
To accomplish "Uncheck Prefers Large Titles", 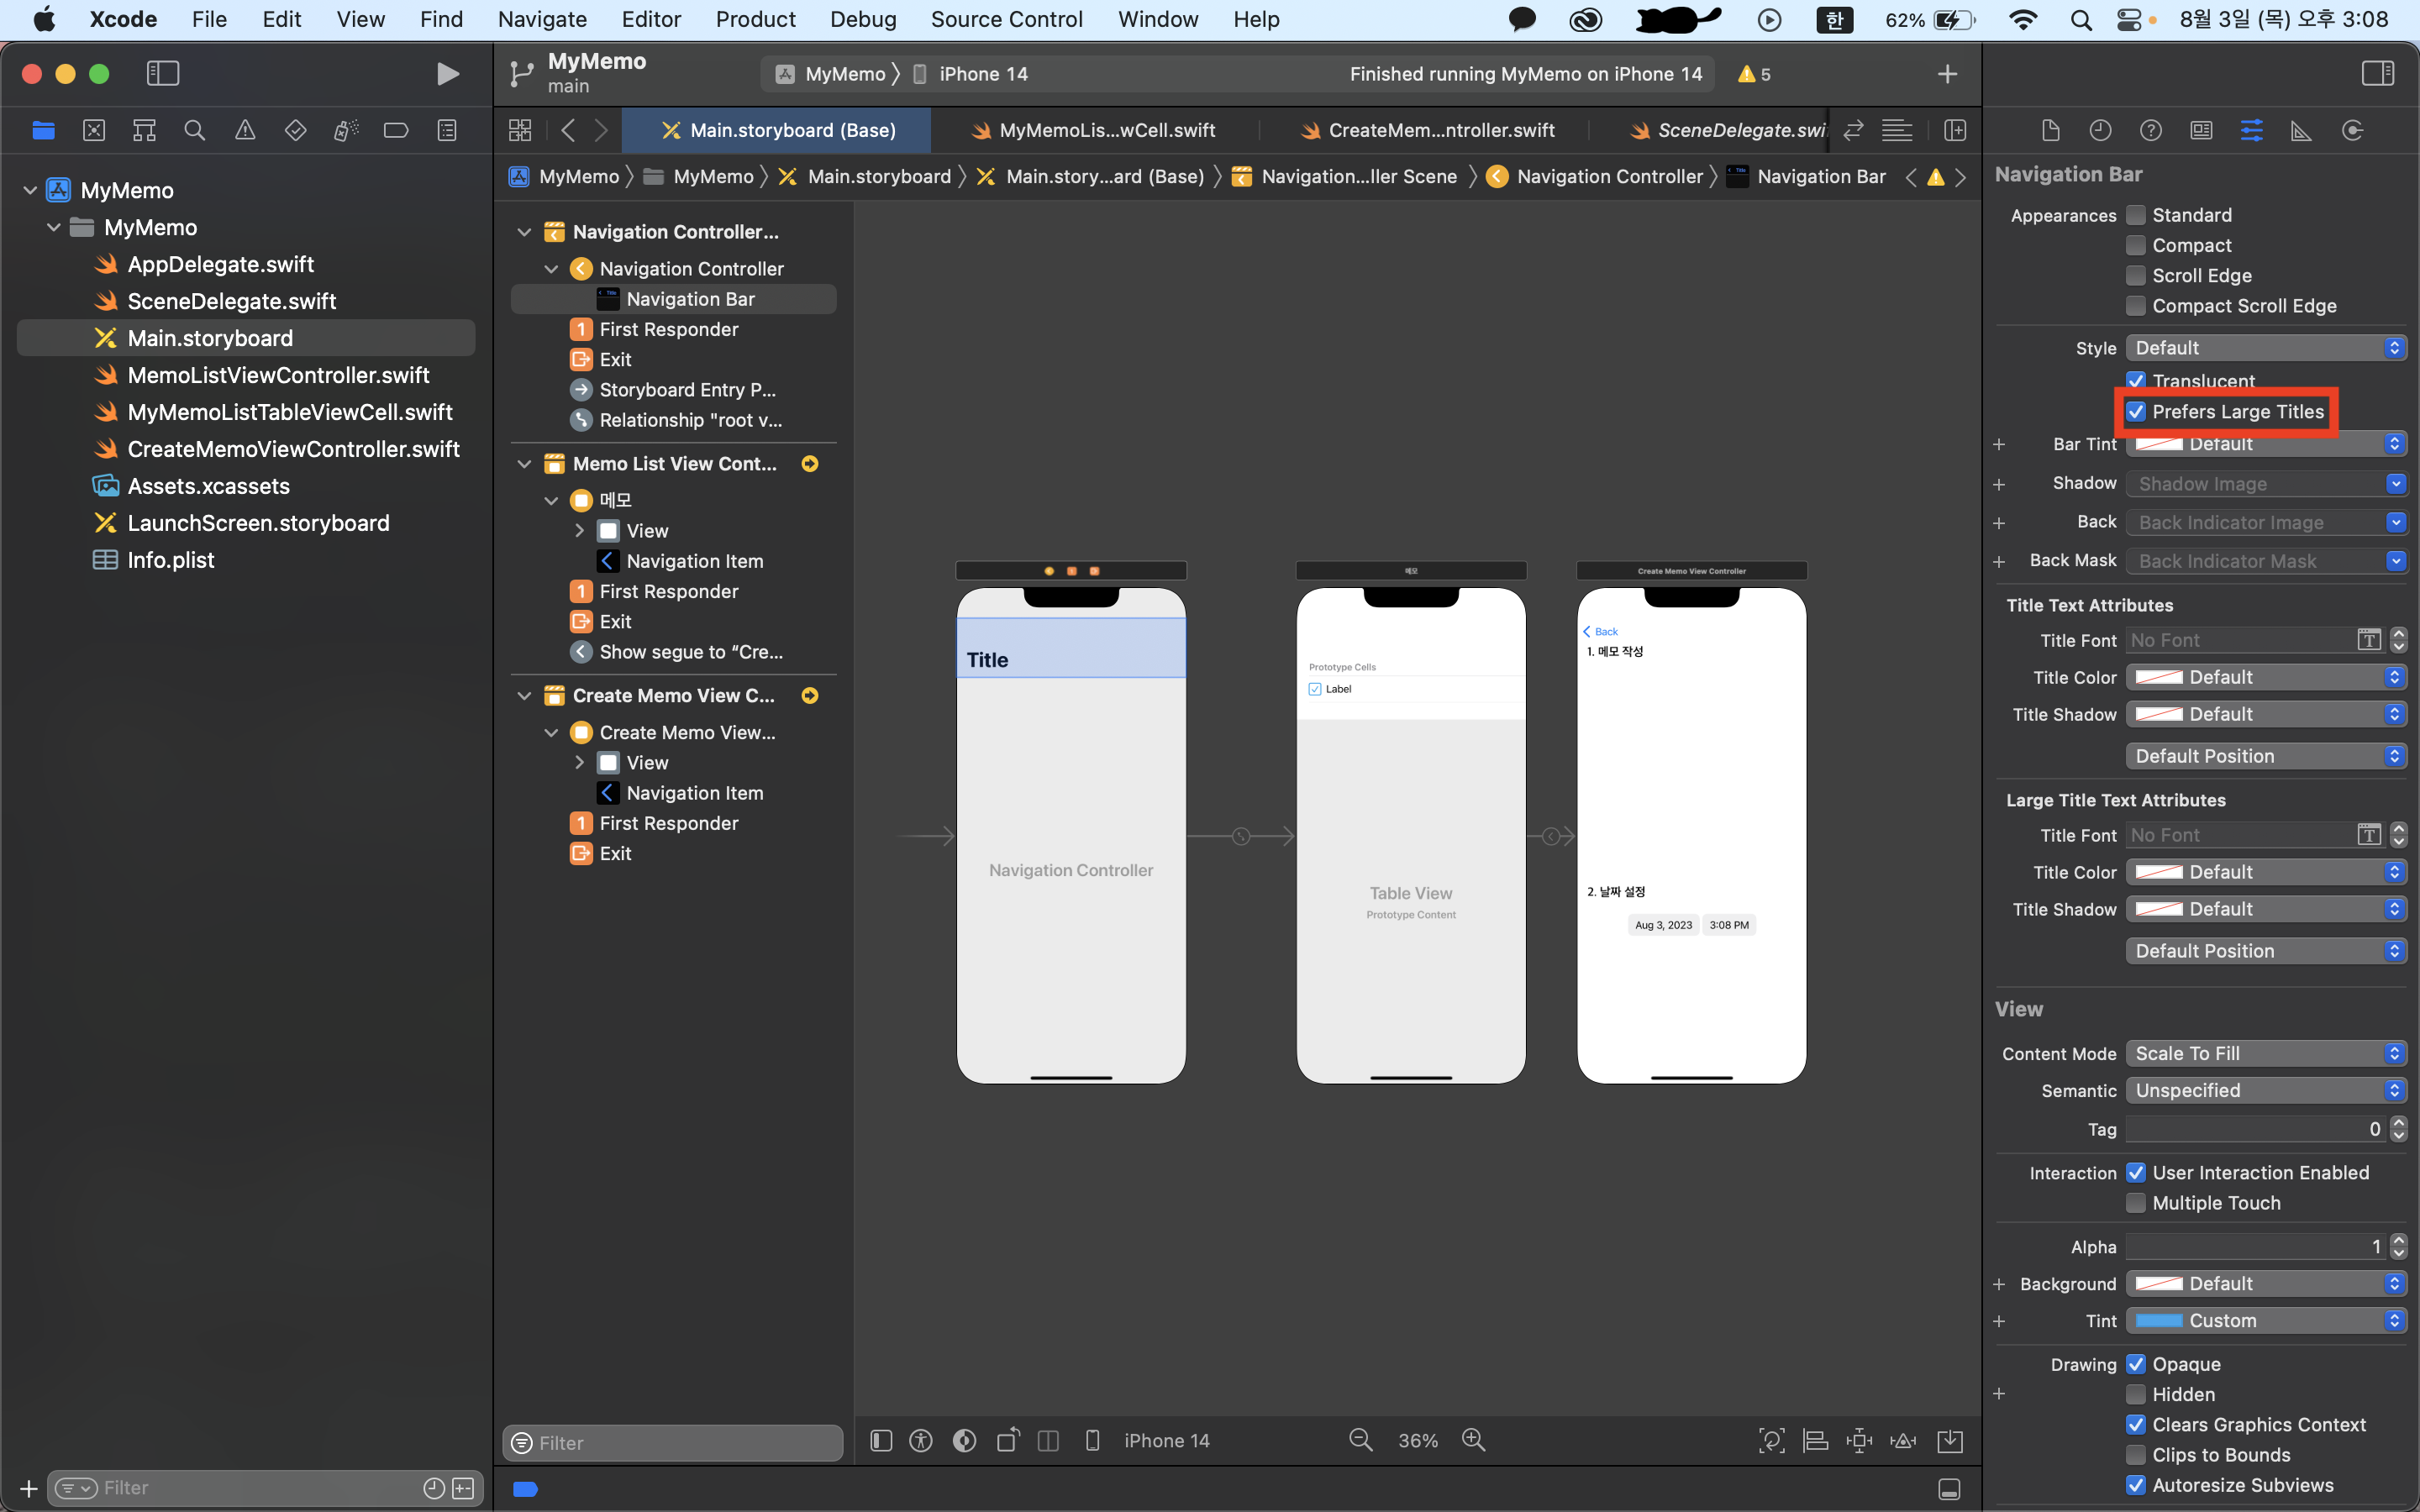I will 2136,412.
